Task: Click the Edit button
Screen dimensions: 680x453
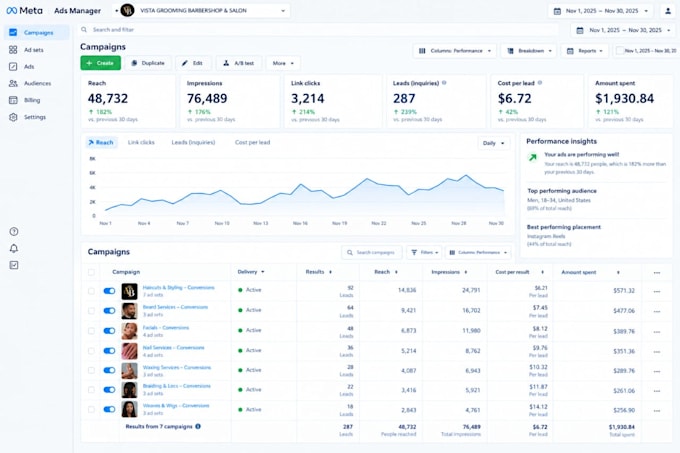Action: click(193, 63)
